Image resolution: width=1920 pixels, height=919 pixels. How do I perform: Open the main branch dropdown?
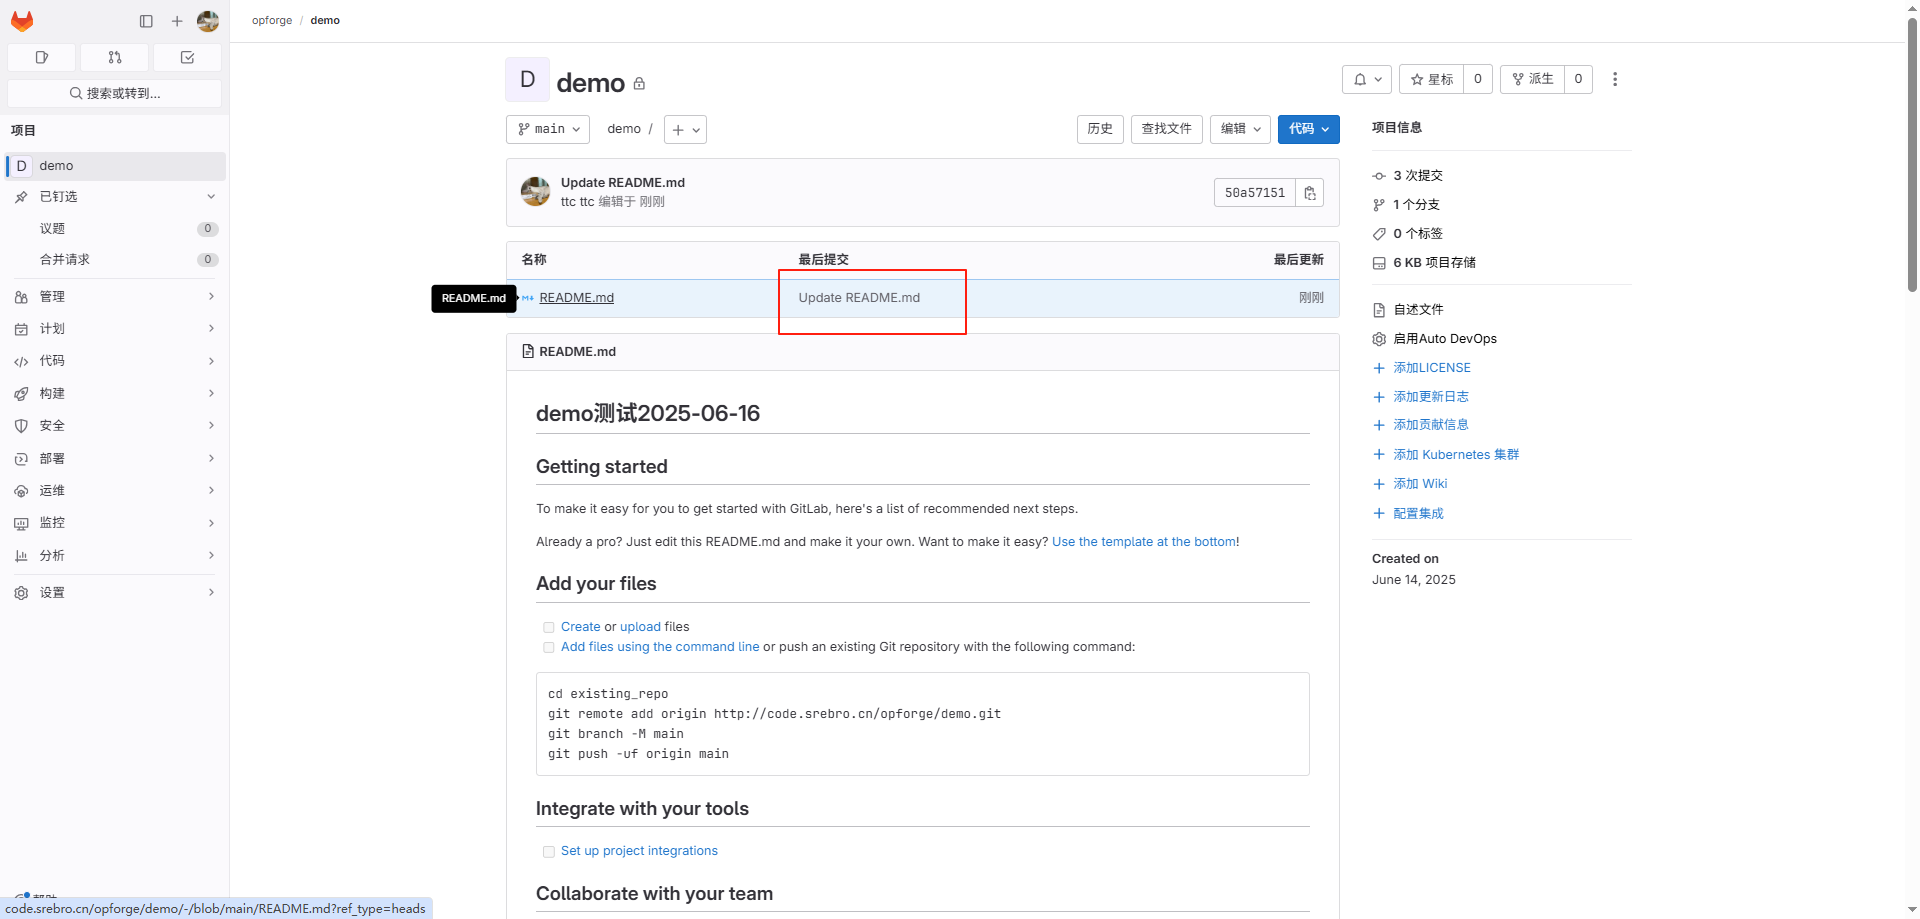(x=548, y=129)
